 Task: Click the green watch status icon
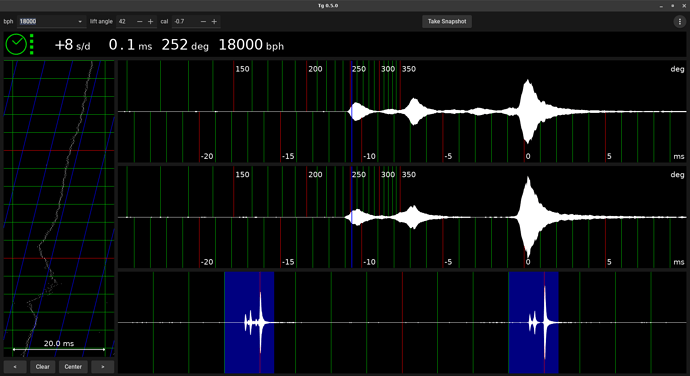tap(16, 44)
